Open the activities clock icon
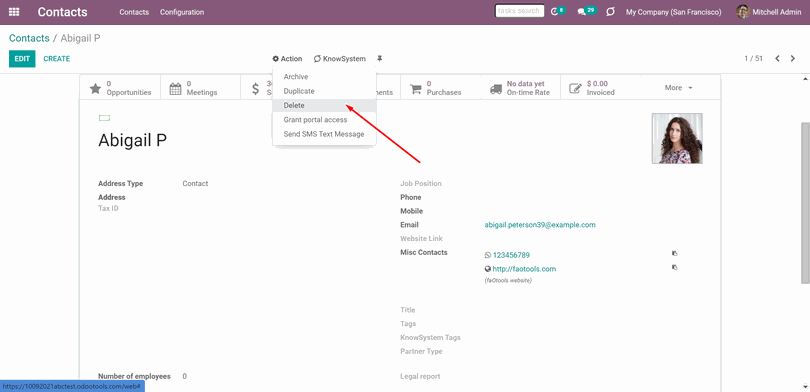 [555, 11]
